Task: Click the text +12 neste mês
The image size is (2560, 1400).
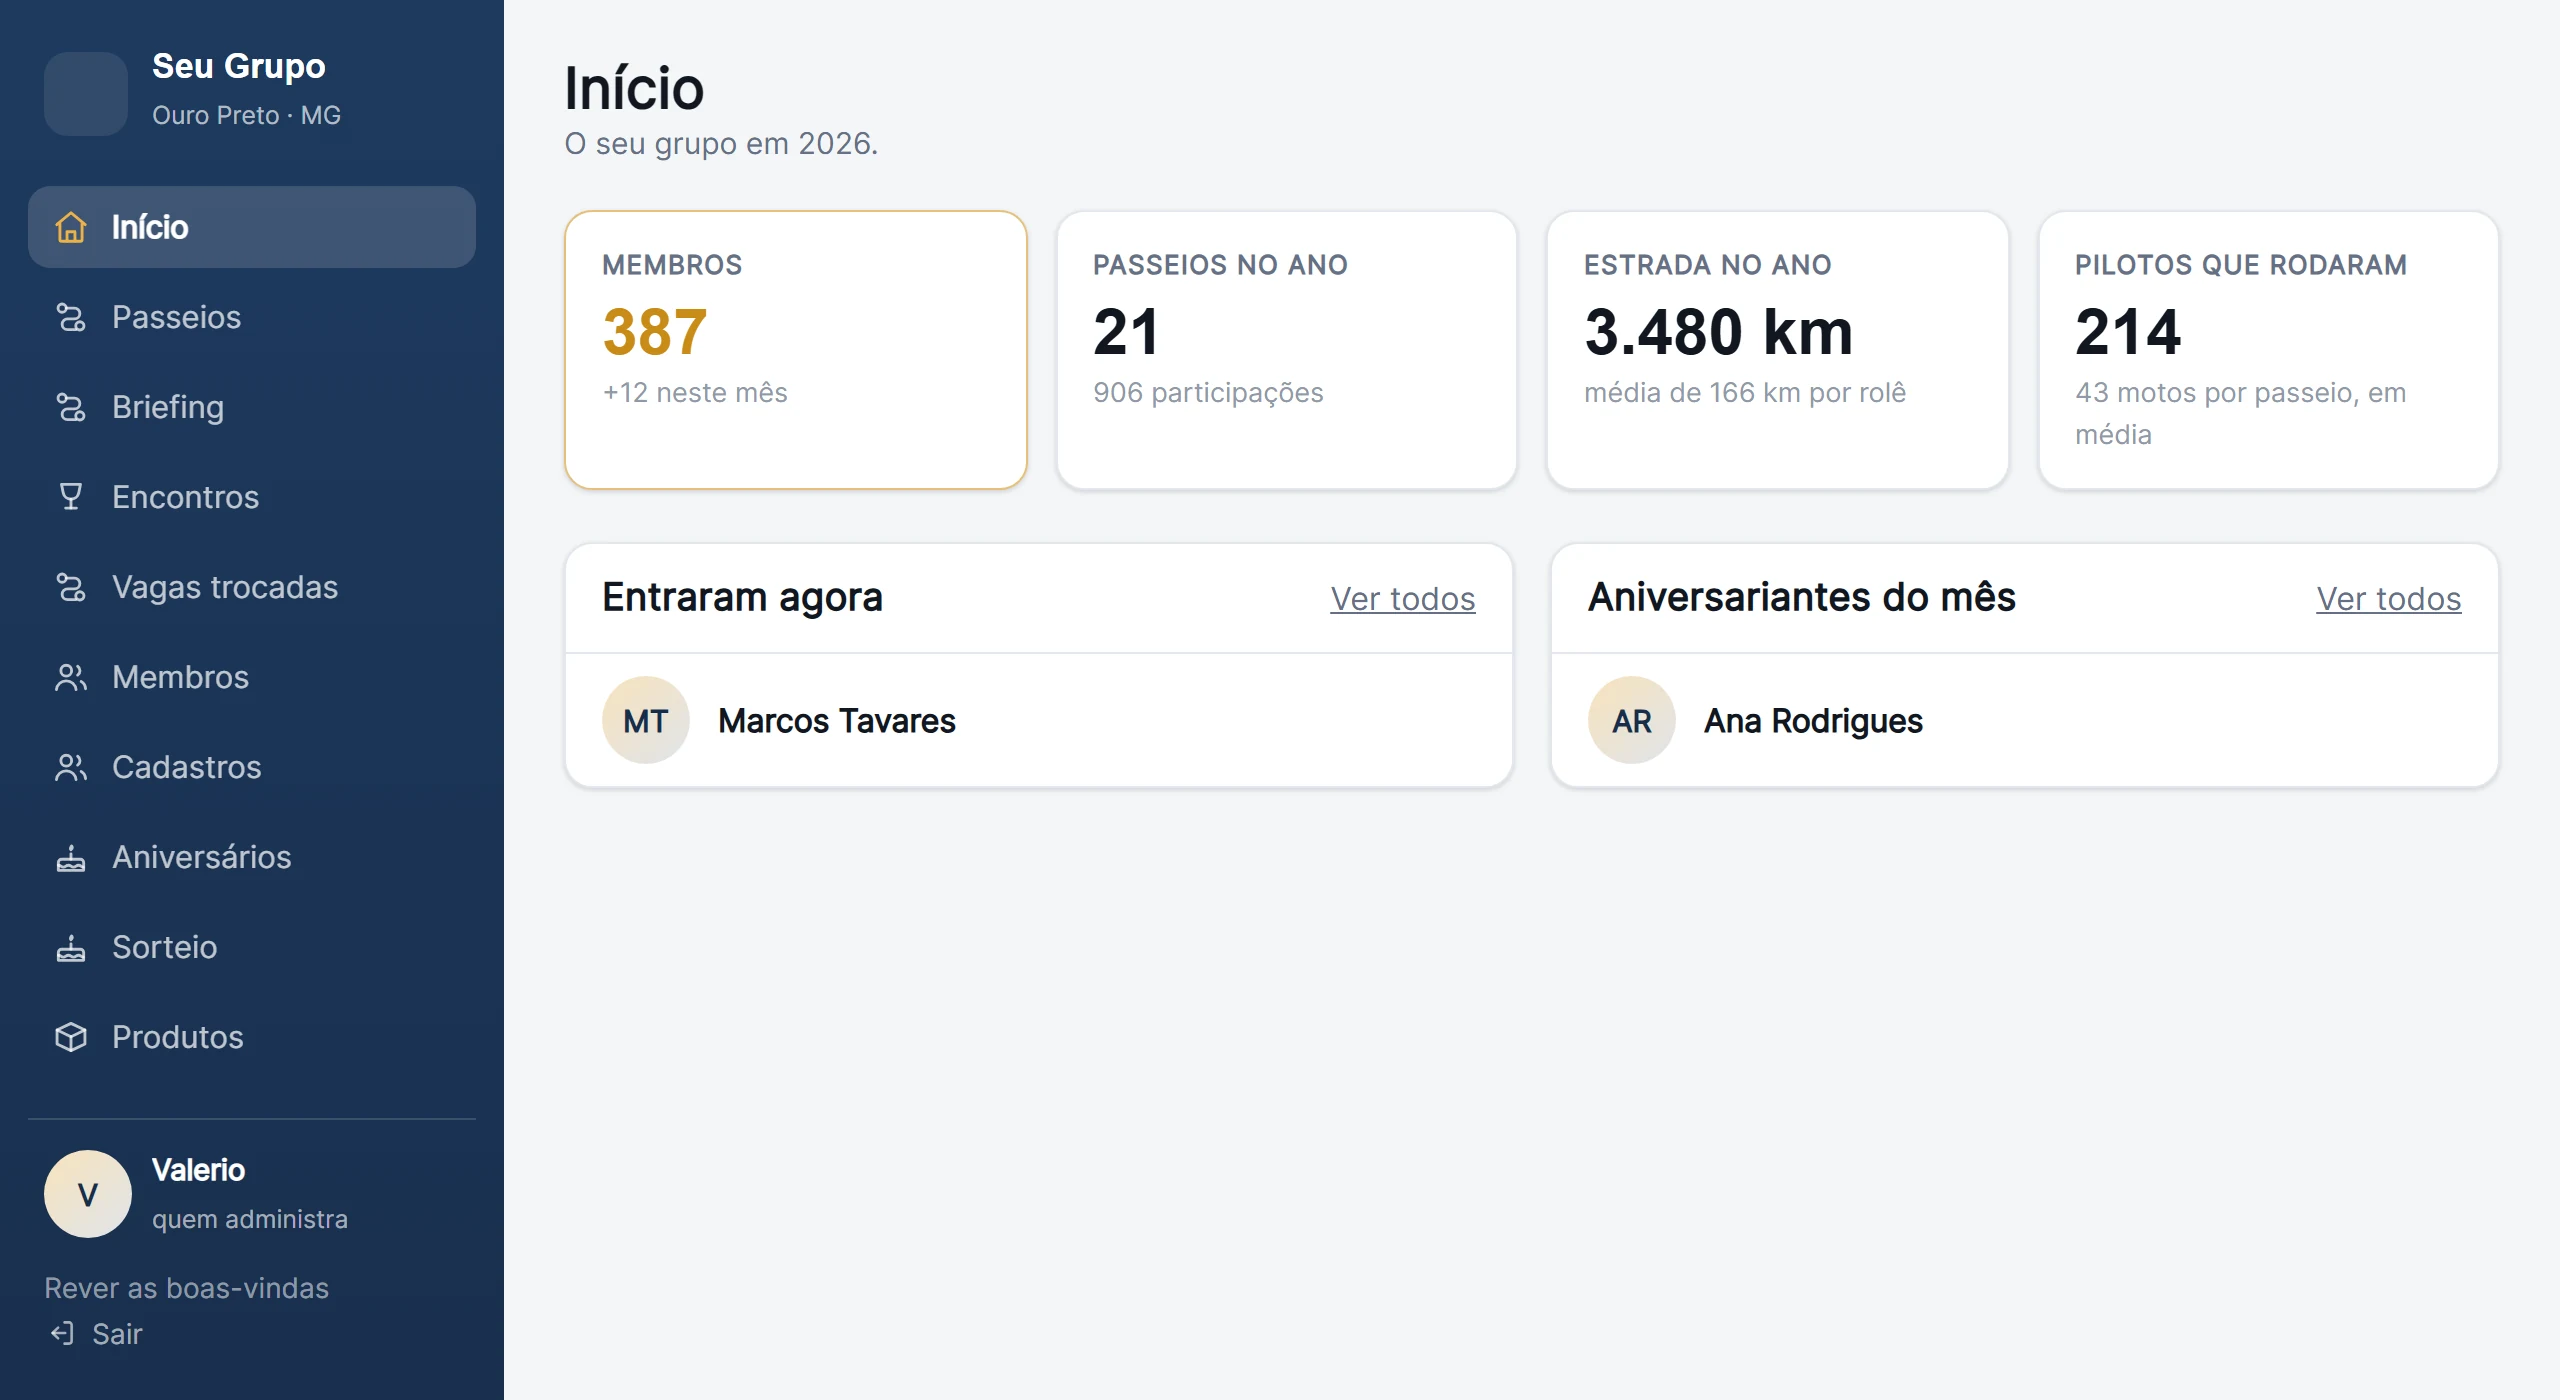Action: point(695,393)
